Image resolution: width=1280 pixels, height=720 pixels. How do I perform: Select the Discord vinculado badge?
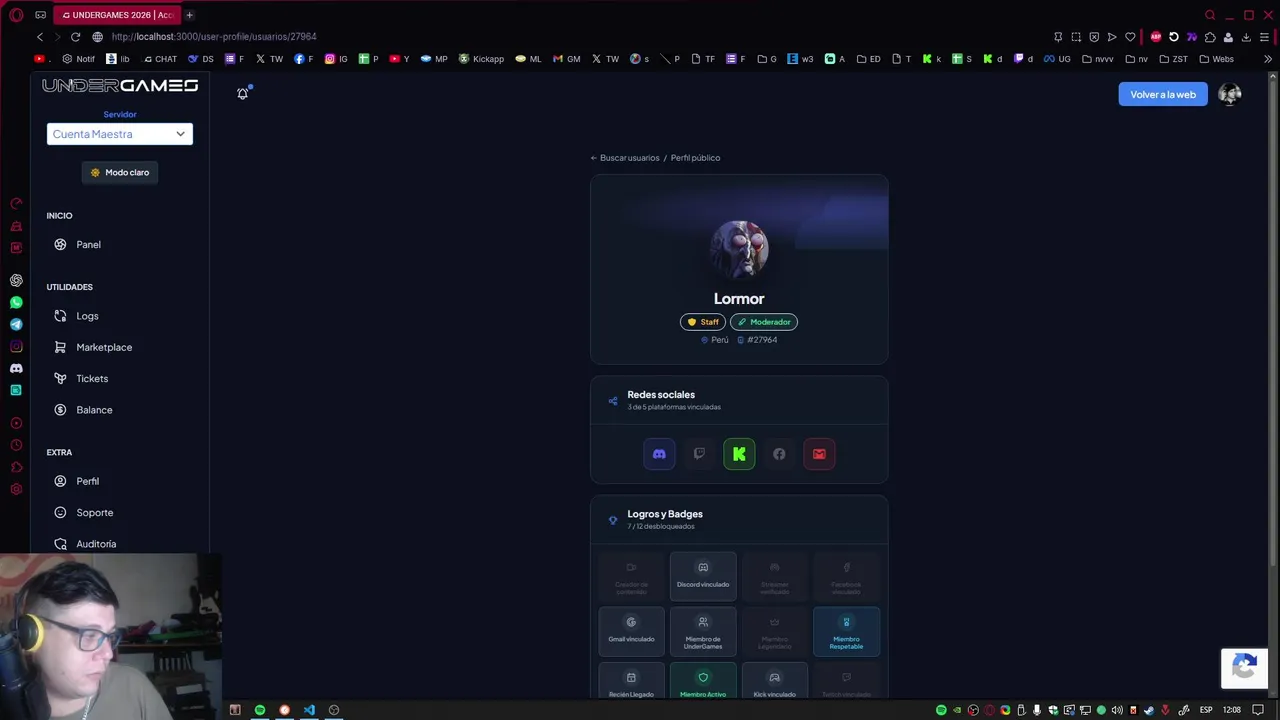[703, 576]
